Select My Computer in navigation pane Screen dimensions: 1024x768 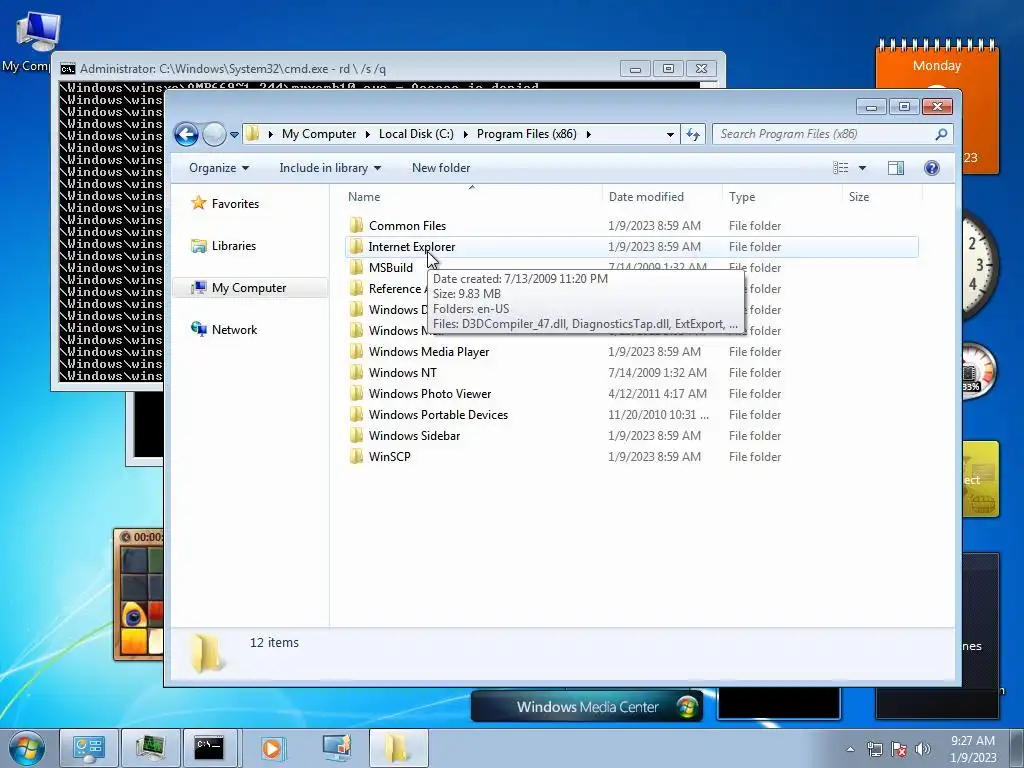point(249,288)
